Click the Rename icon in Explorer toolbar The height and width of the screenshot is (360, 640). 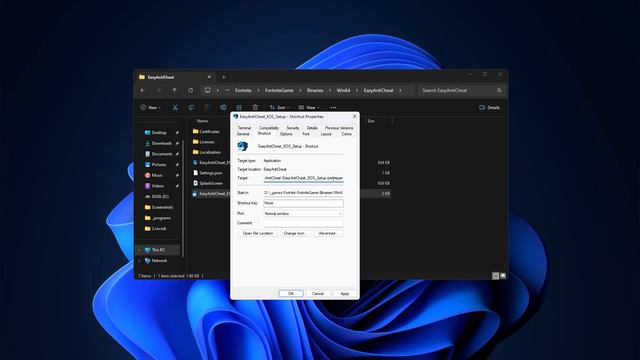click(x=223, y=108)
